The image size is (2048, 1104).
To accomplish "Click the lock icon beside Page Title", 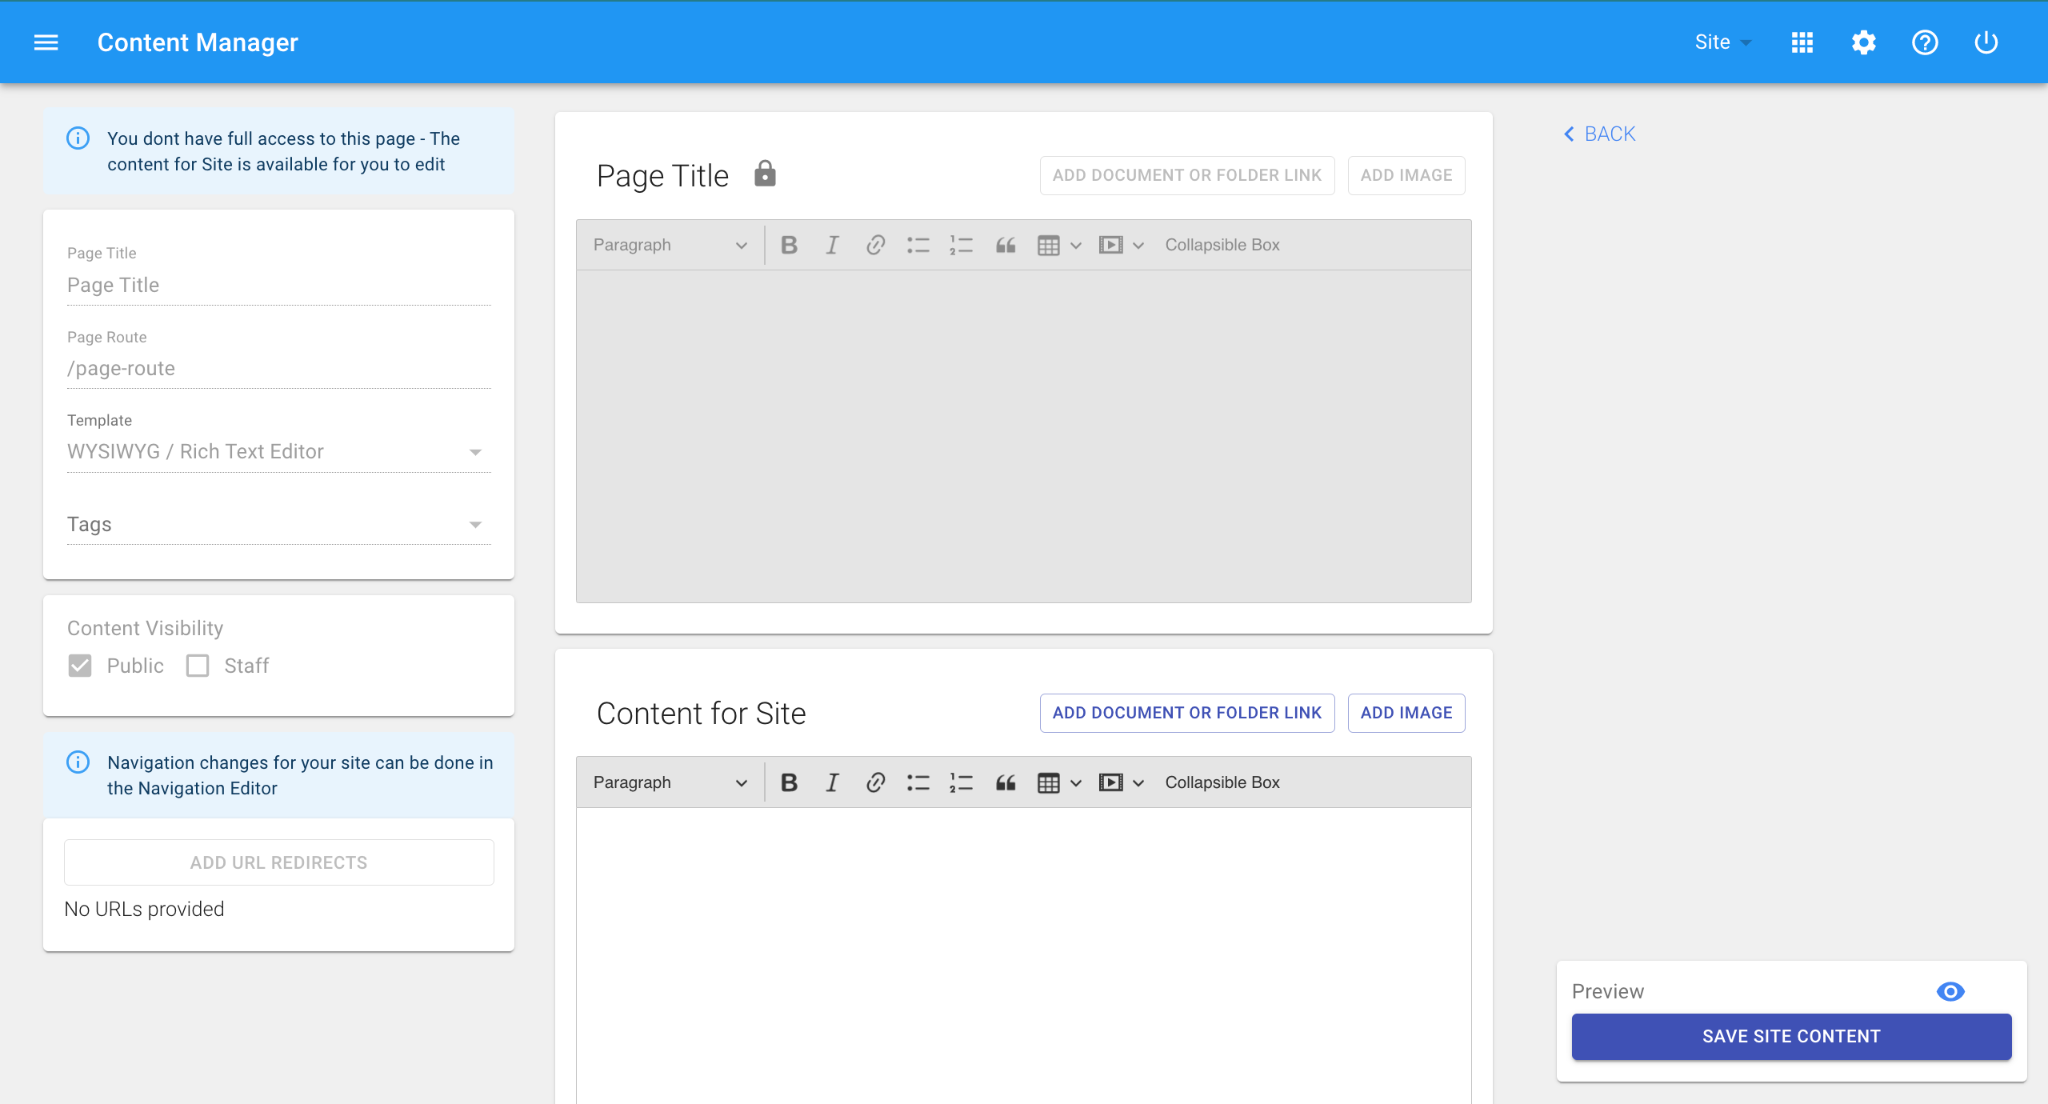I will (765, 174).
